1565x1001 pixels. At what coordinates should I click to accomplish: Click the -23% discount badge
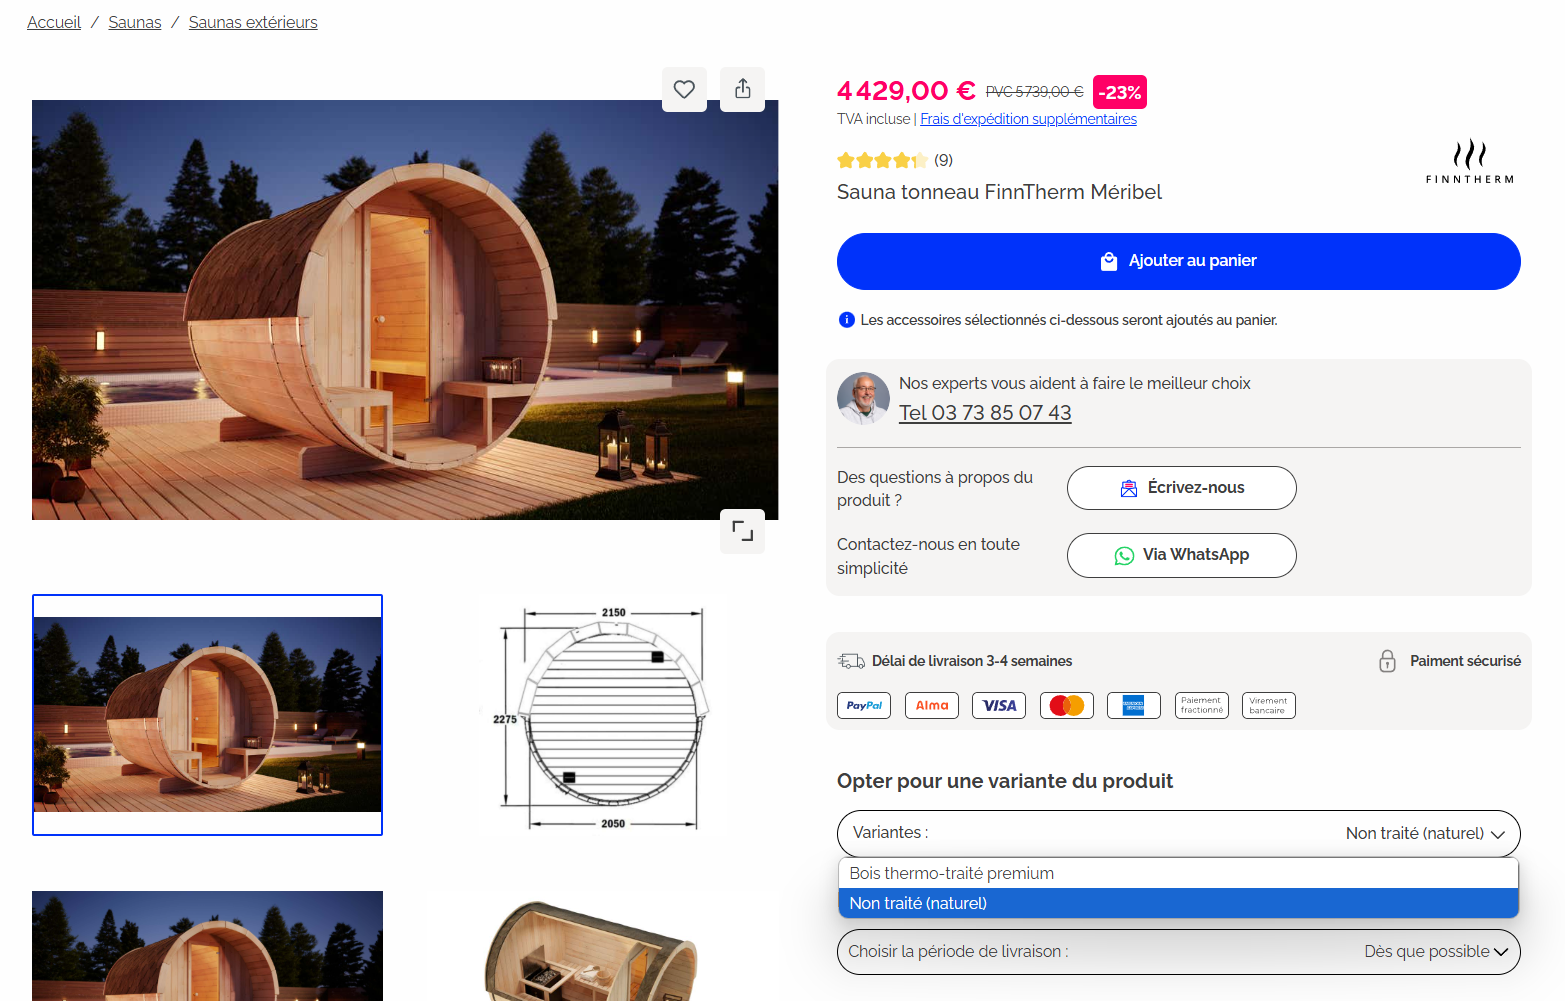(1120, 92)
